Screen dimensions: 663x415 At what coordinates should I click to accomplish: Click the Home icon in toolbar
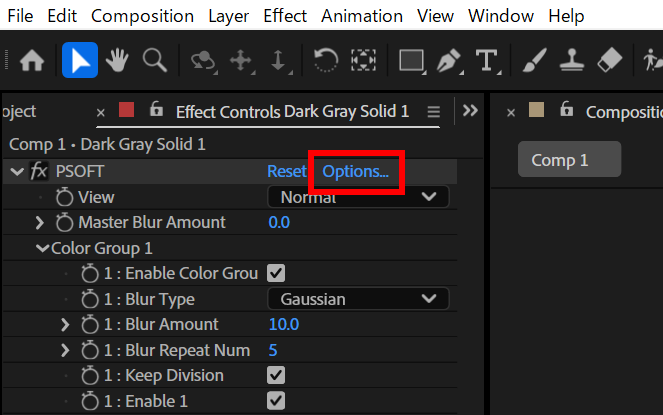32,61
